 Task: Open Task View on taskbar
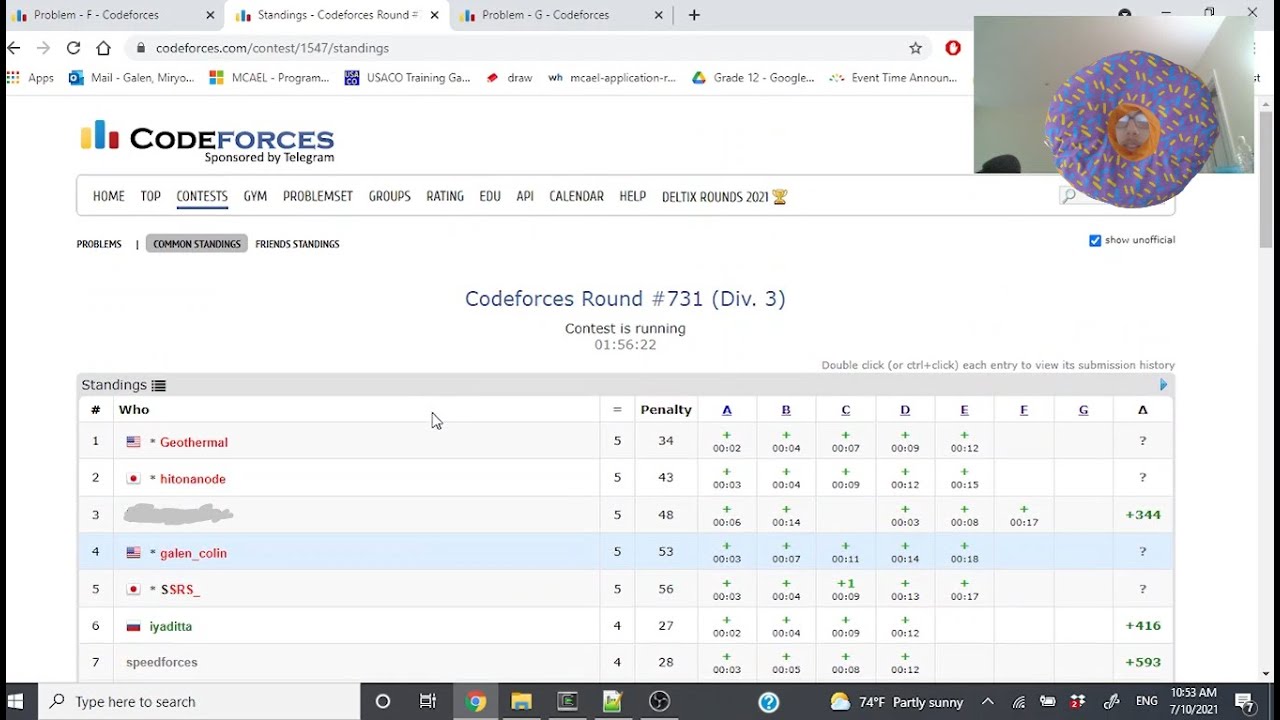pyautogui.click(x=428, y=701)
